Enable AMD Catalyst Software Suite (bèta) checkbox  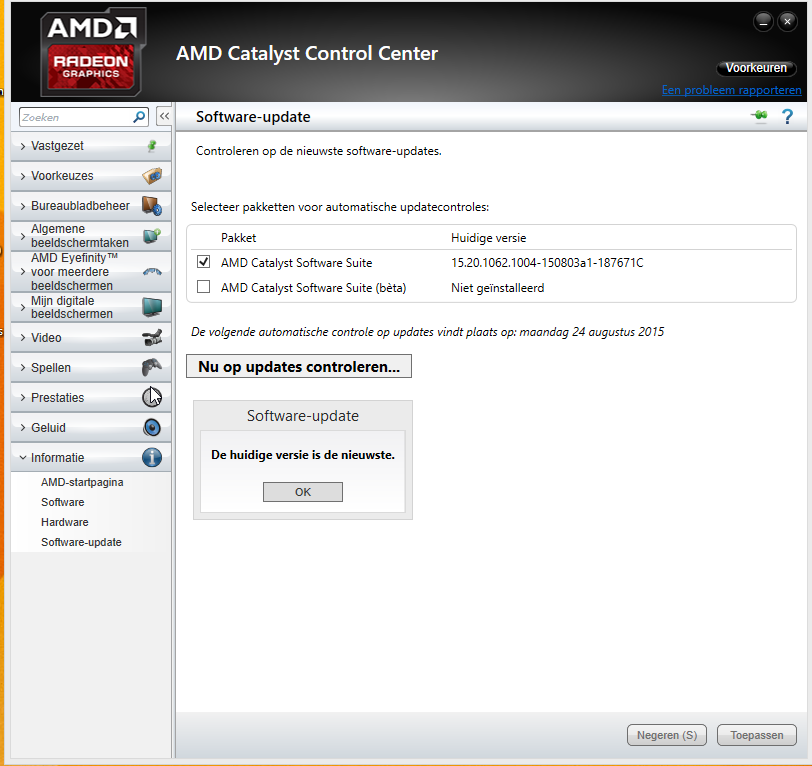[204, 286]
